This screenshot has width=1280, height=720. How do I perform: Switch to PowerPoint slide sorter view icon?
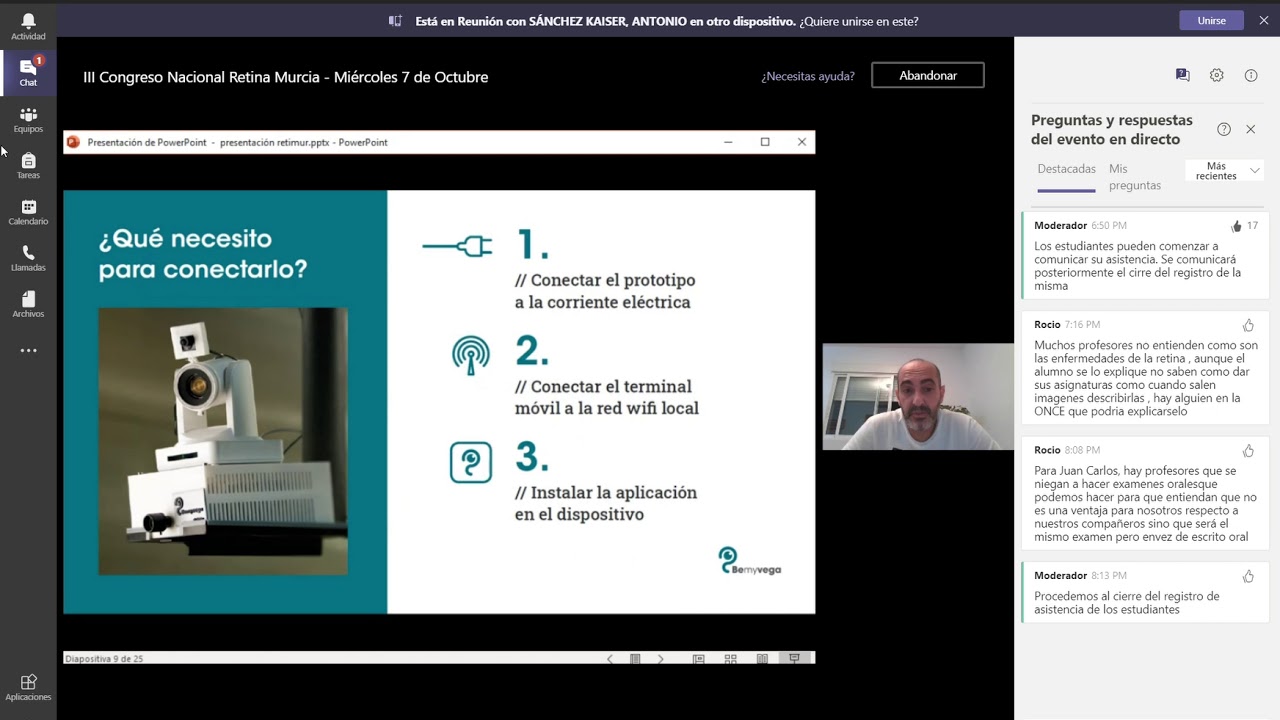(x=731, y=659)
